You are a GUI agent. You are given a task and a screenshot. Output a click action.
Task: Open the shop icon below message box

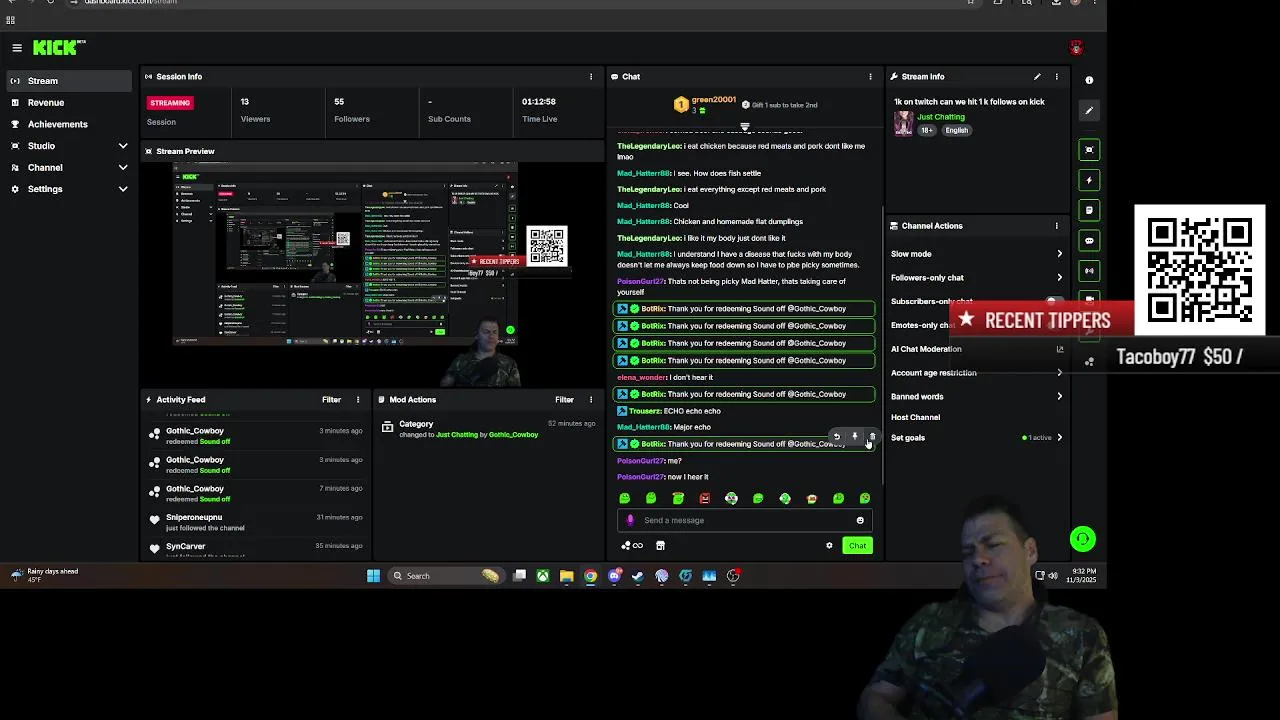click(660, 545)
